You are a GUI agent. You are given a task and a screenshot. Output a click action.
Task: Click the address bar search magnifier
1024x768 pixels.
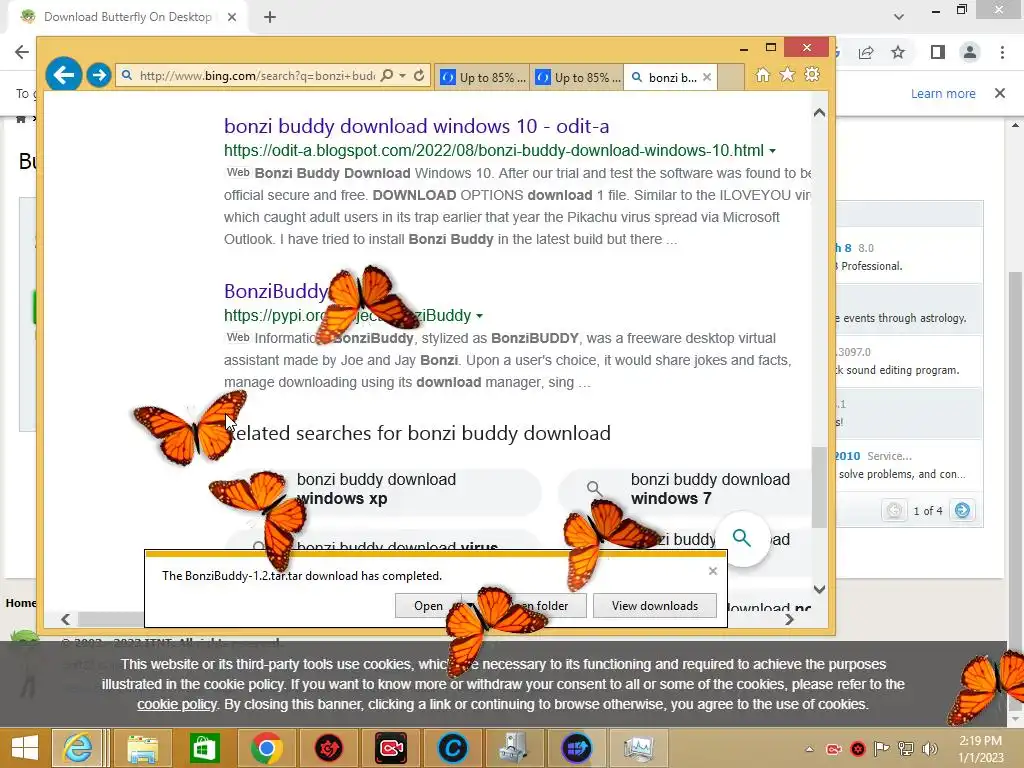point(387,76)
